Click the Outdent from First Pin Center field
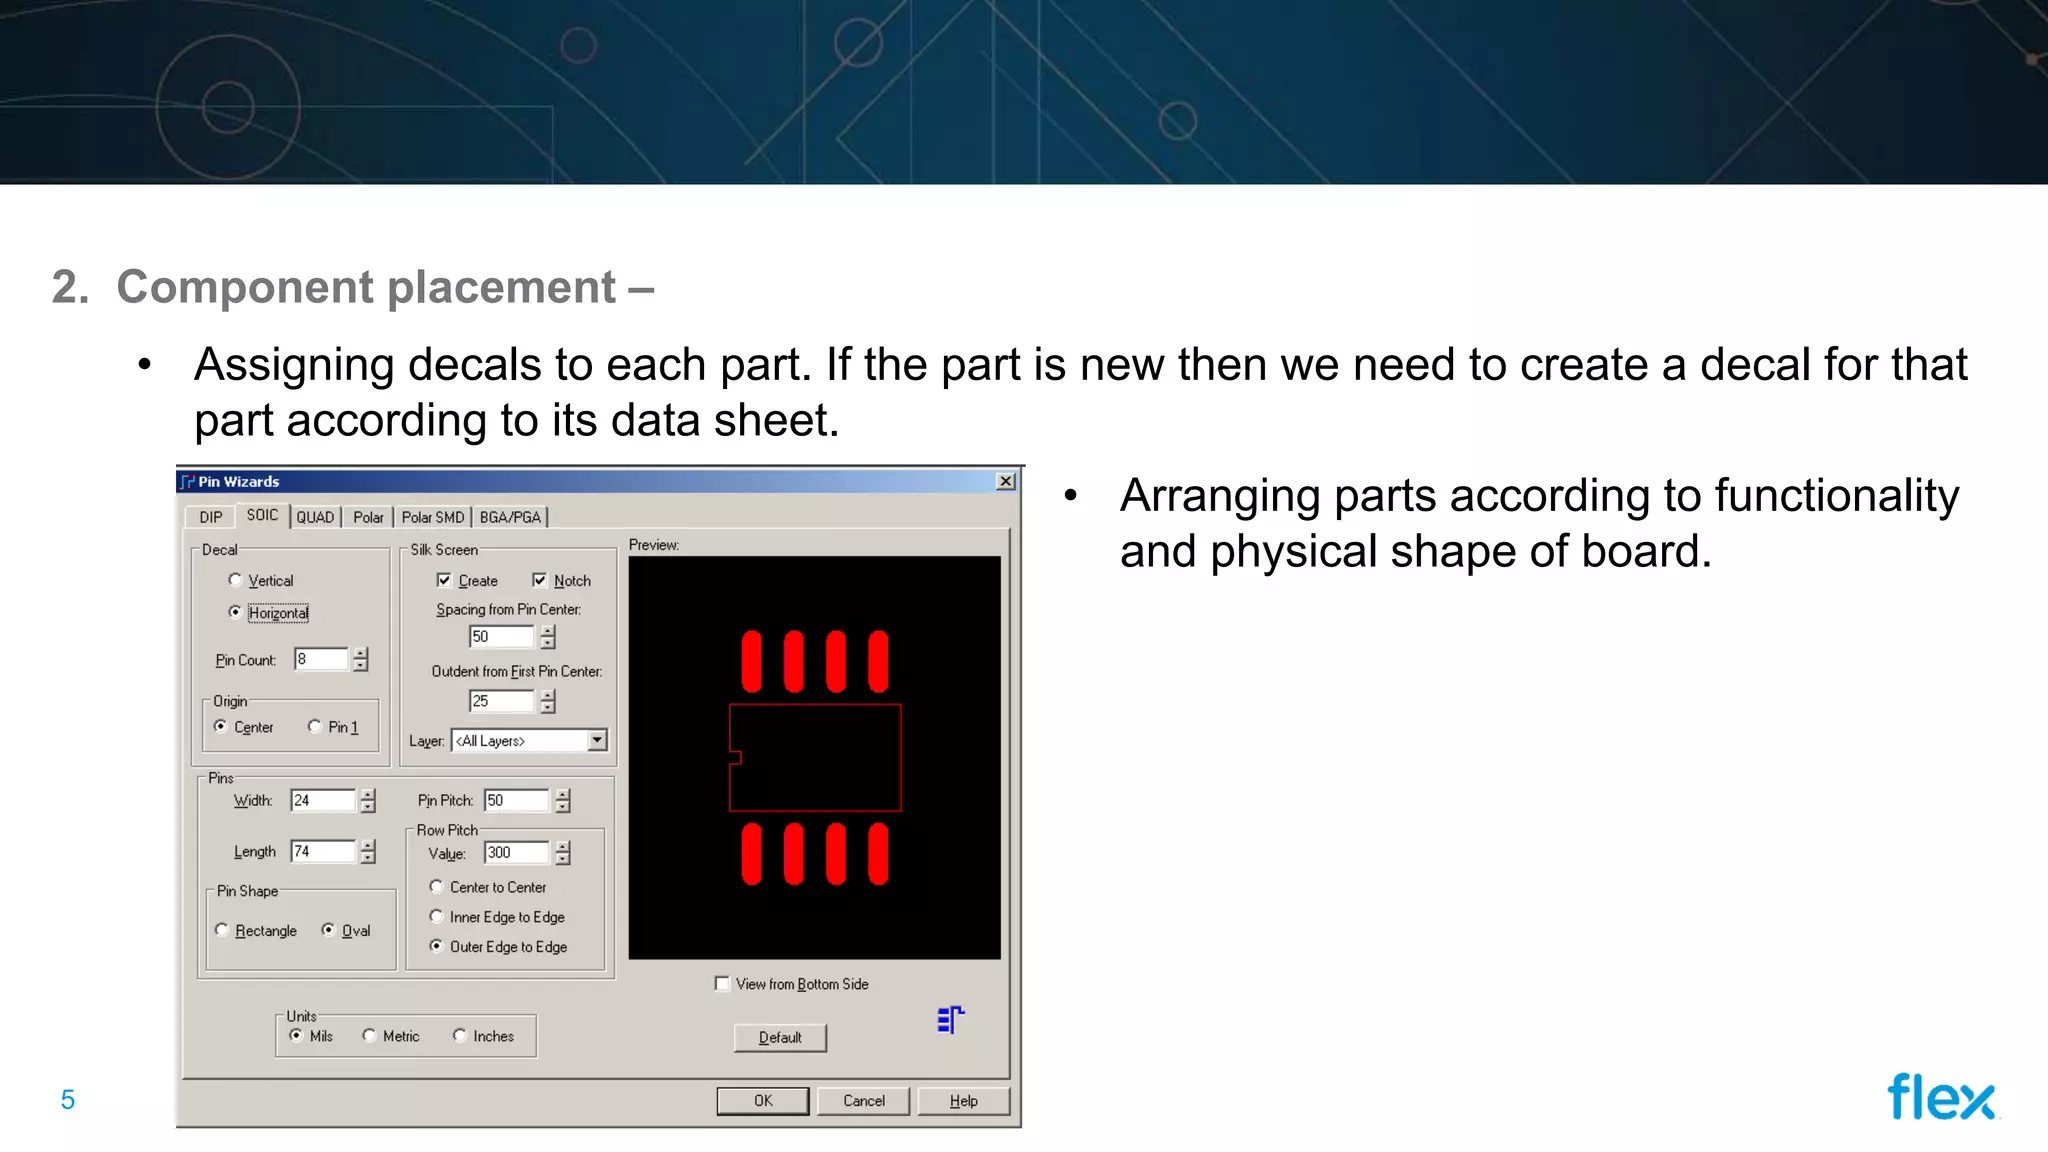Viewport: 2048px width, 1152px height. click(503, 702)
